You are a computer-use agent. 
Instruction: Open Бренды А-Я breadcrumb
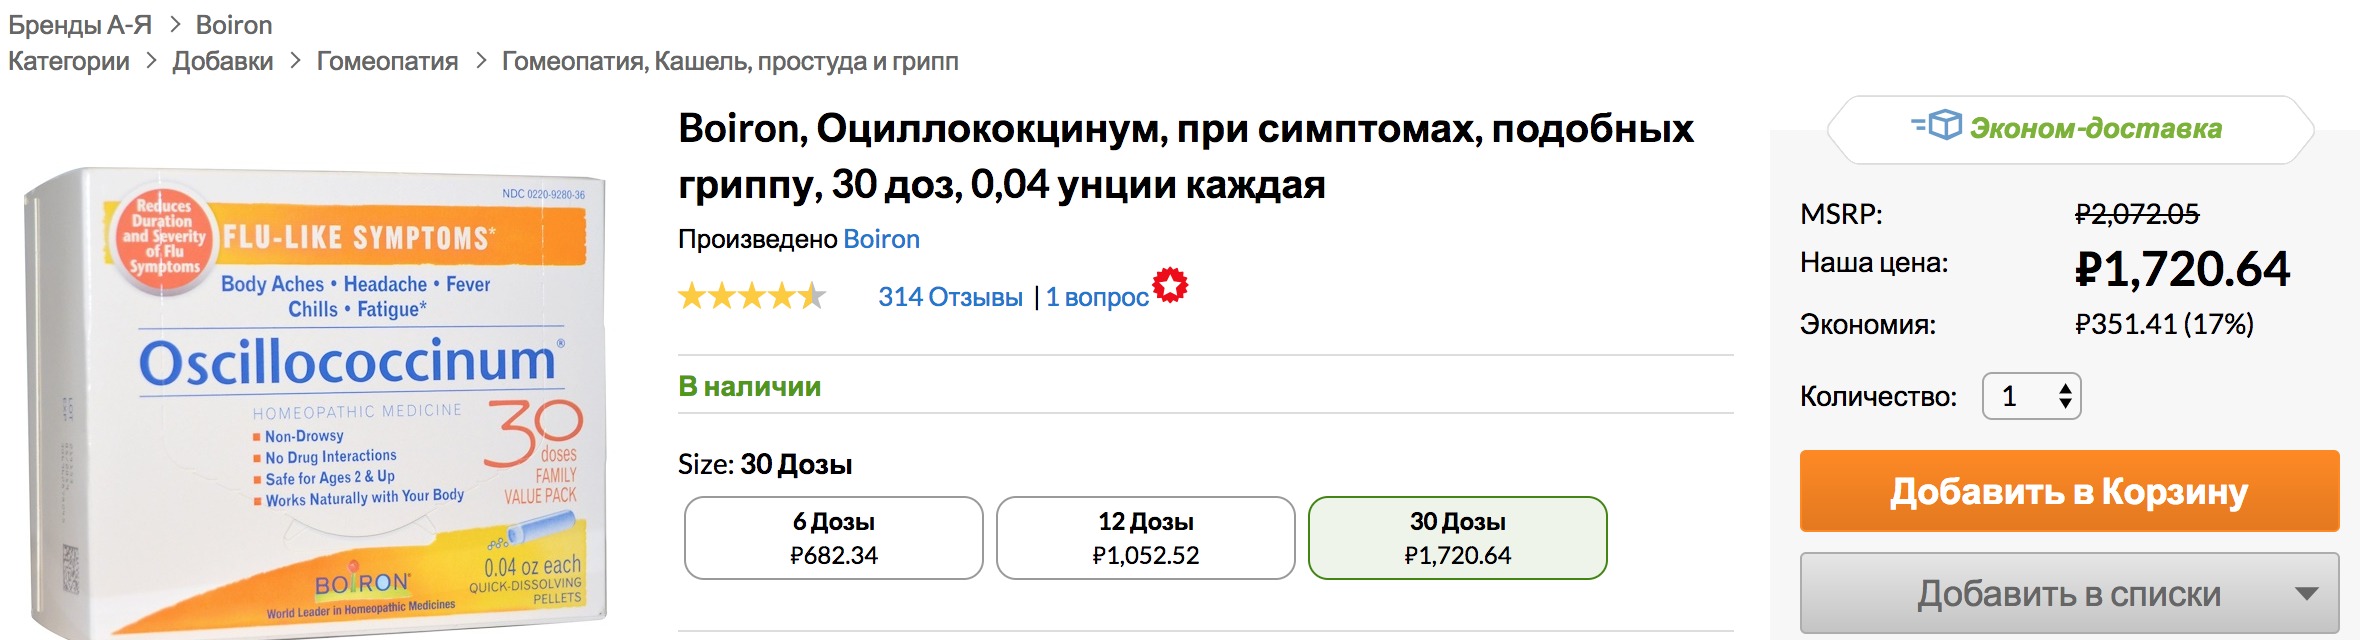(80, 25)
